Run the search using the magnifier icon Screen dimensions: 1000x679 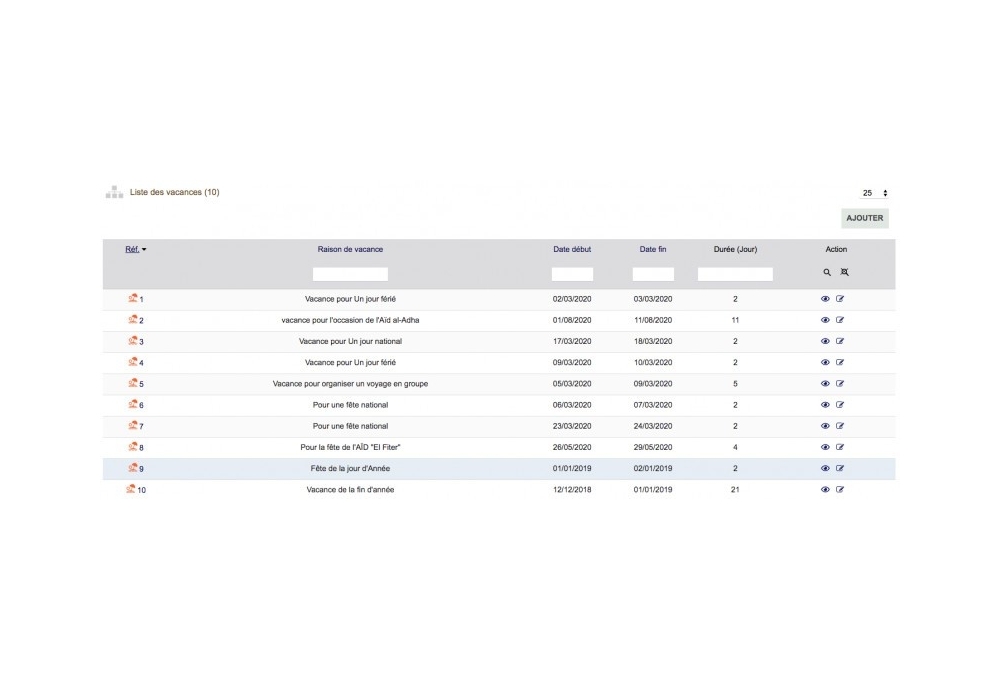826,272
